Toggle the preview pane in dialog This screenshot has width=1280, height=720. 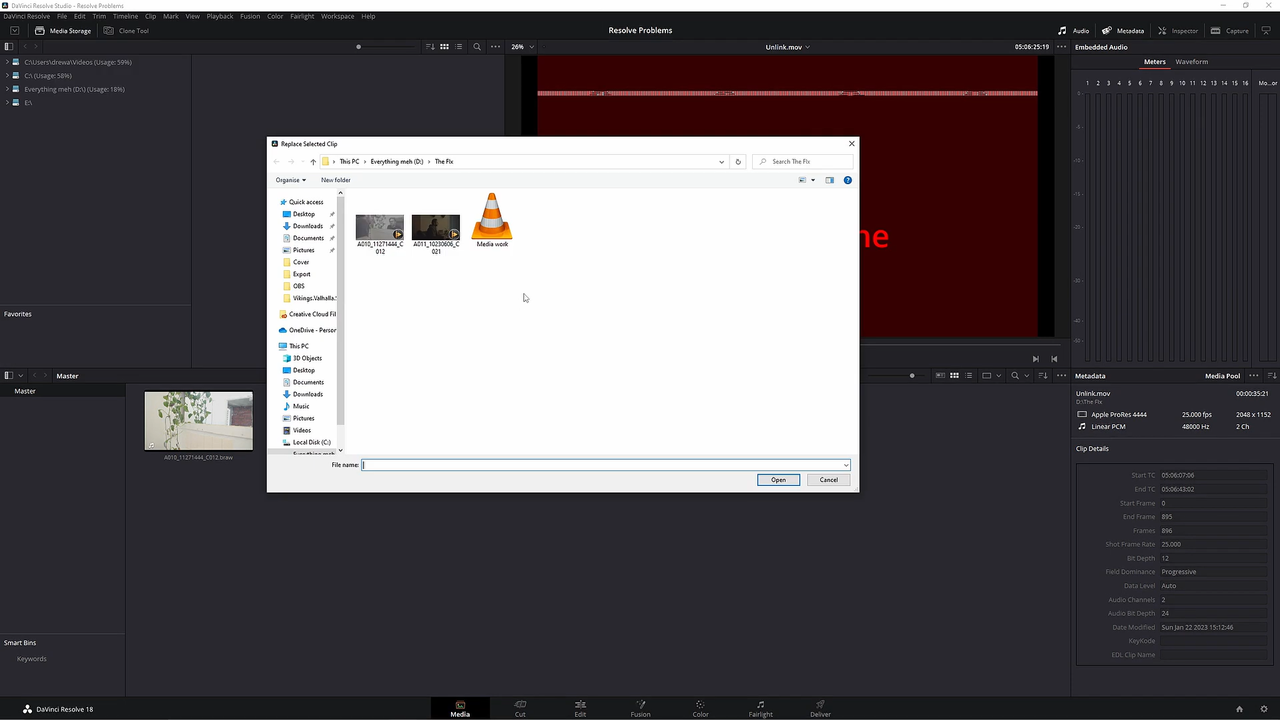(x=829, y=180)
